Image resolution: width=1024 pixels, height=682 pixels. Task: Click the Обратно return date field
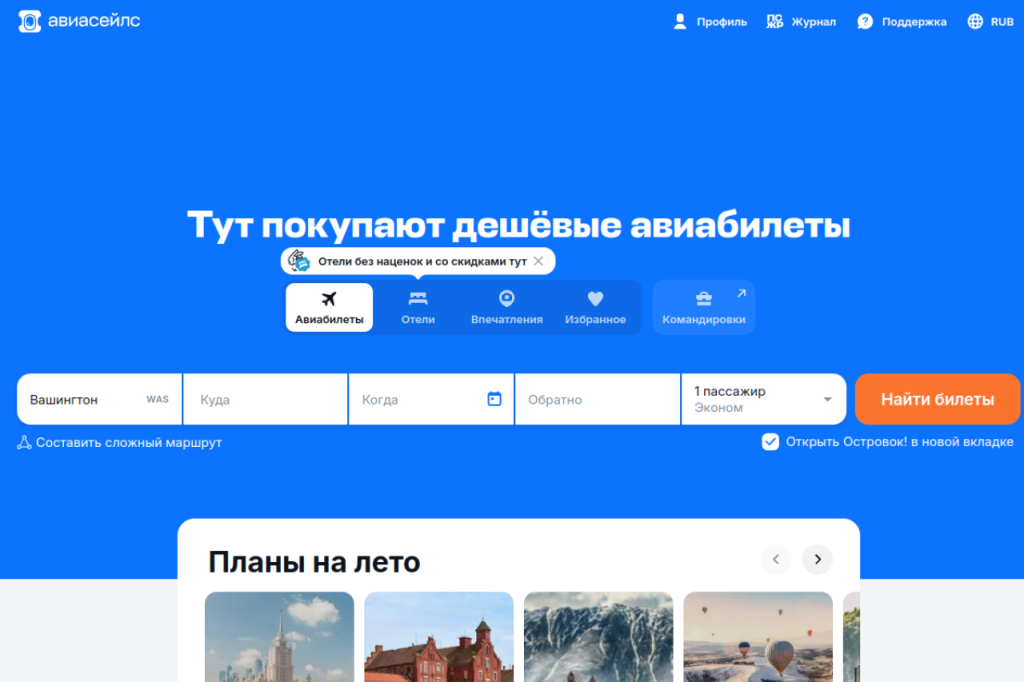tap(598, 399)
